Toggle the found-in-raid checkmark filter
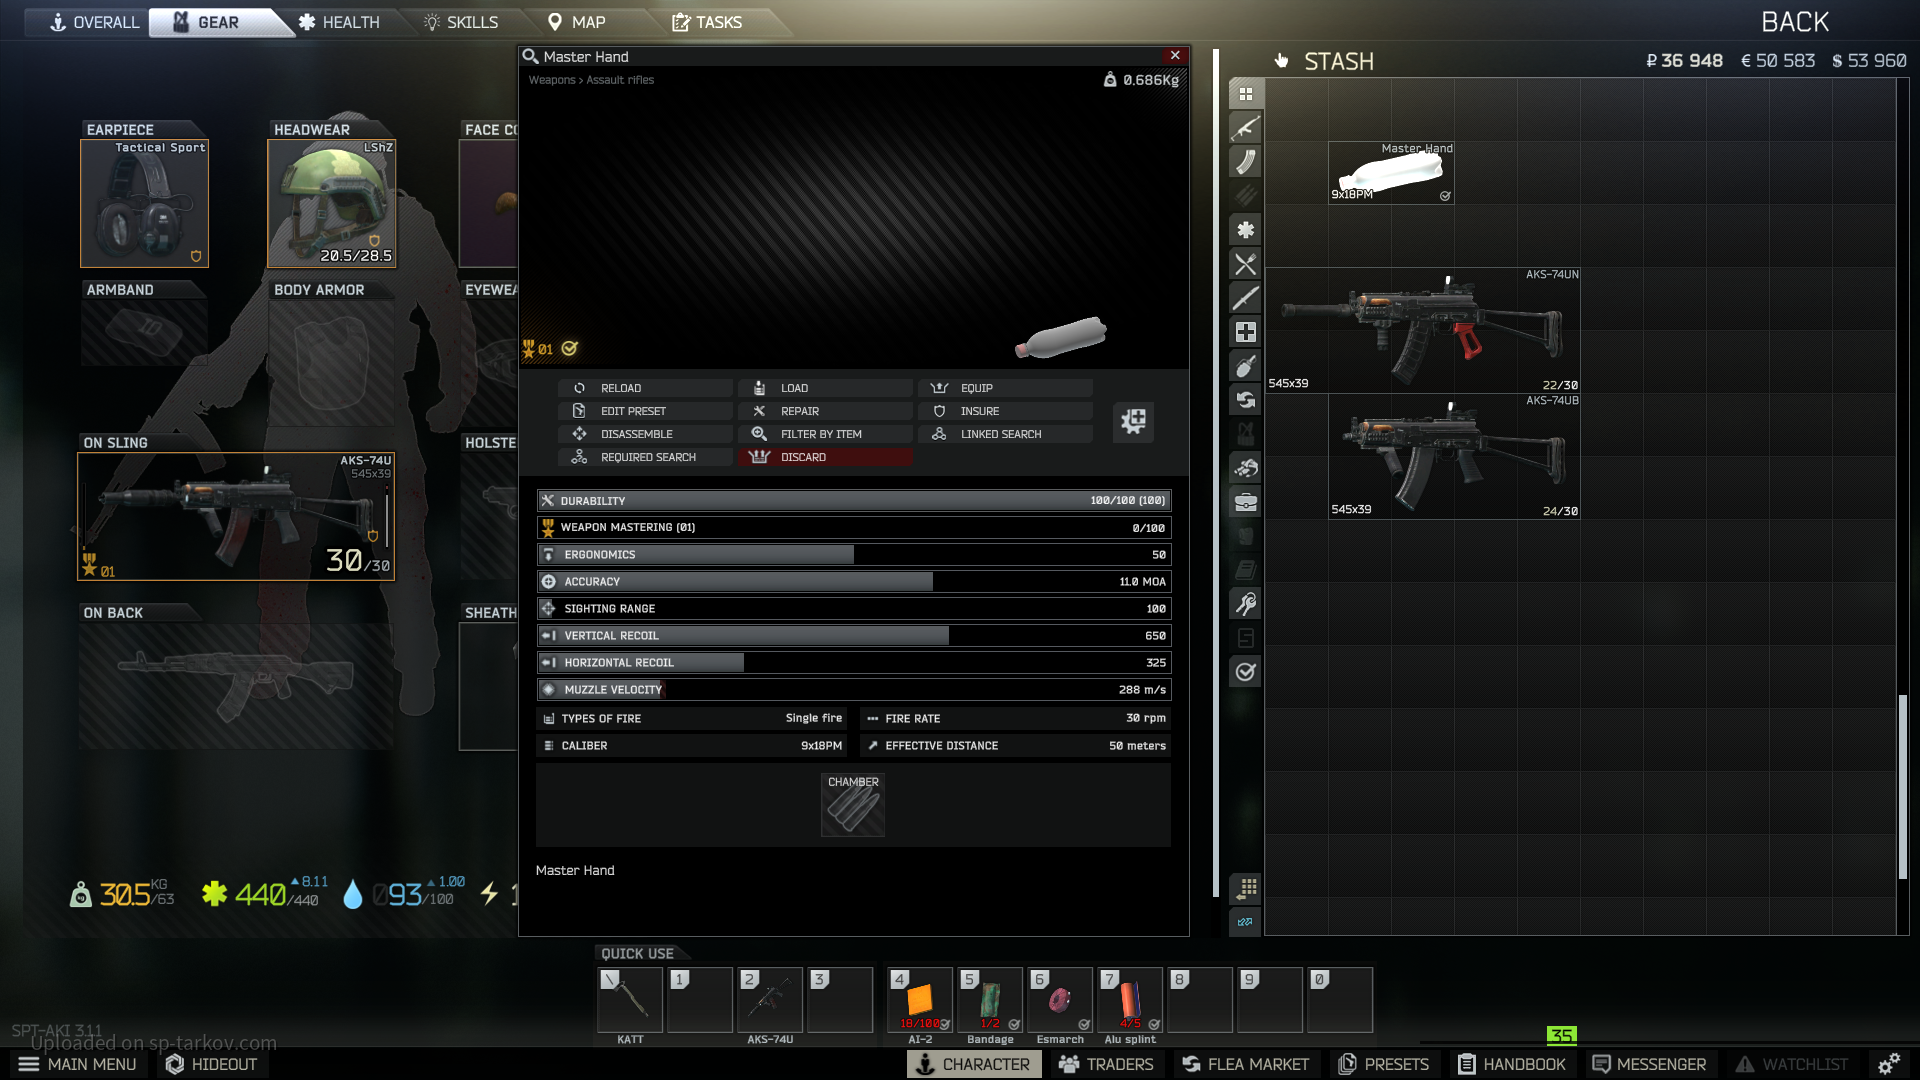 pyautogui.click(x=1246, y=672)
